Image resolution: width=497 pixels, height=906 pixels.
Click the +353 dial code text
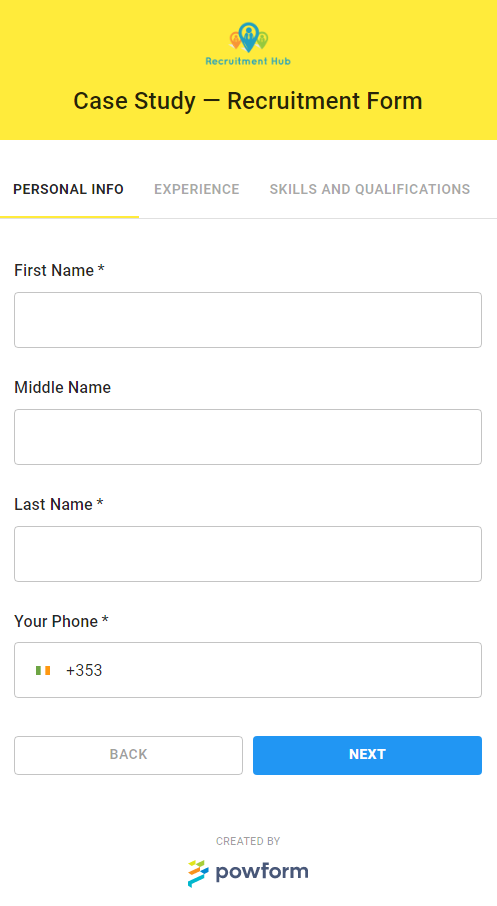coord(84,670)
